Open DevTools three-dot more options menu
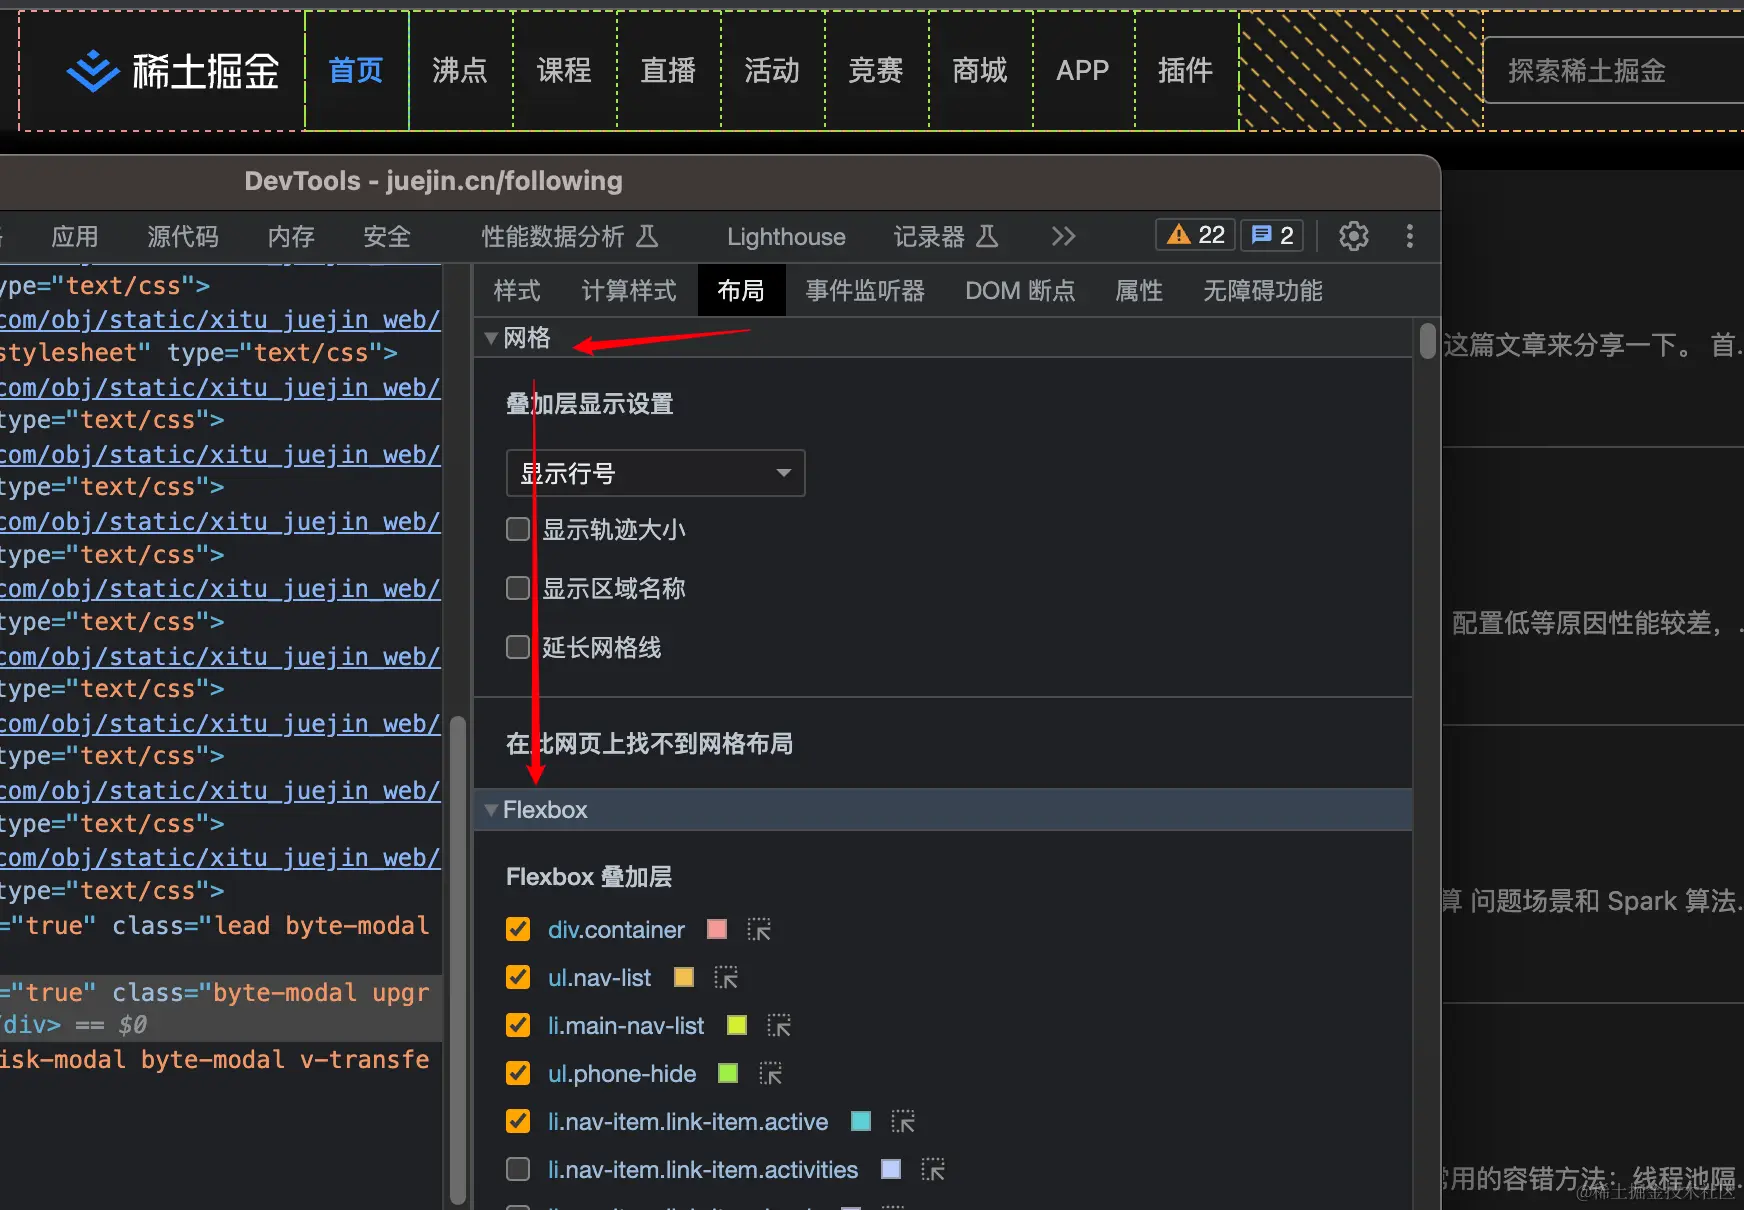 click(x=1410, y=236)
